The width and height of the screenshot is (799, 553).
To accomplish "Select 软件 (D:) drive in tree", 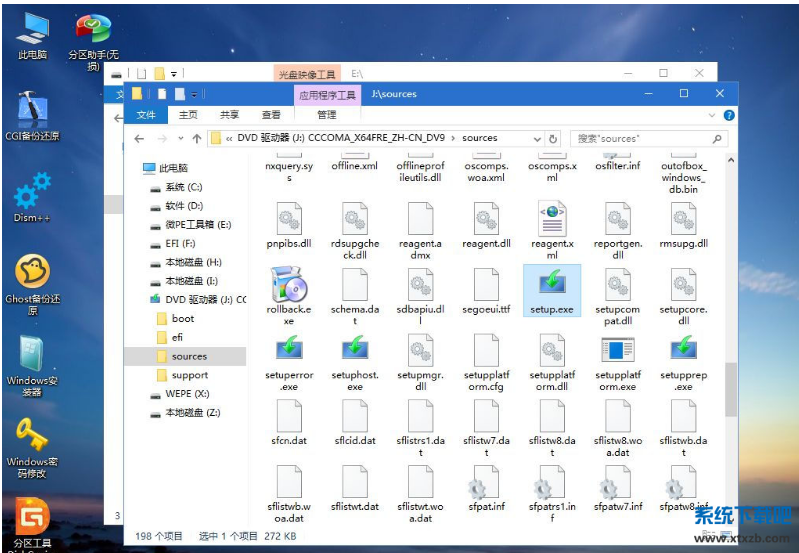I will coord(177,206).
